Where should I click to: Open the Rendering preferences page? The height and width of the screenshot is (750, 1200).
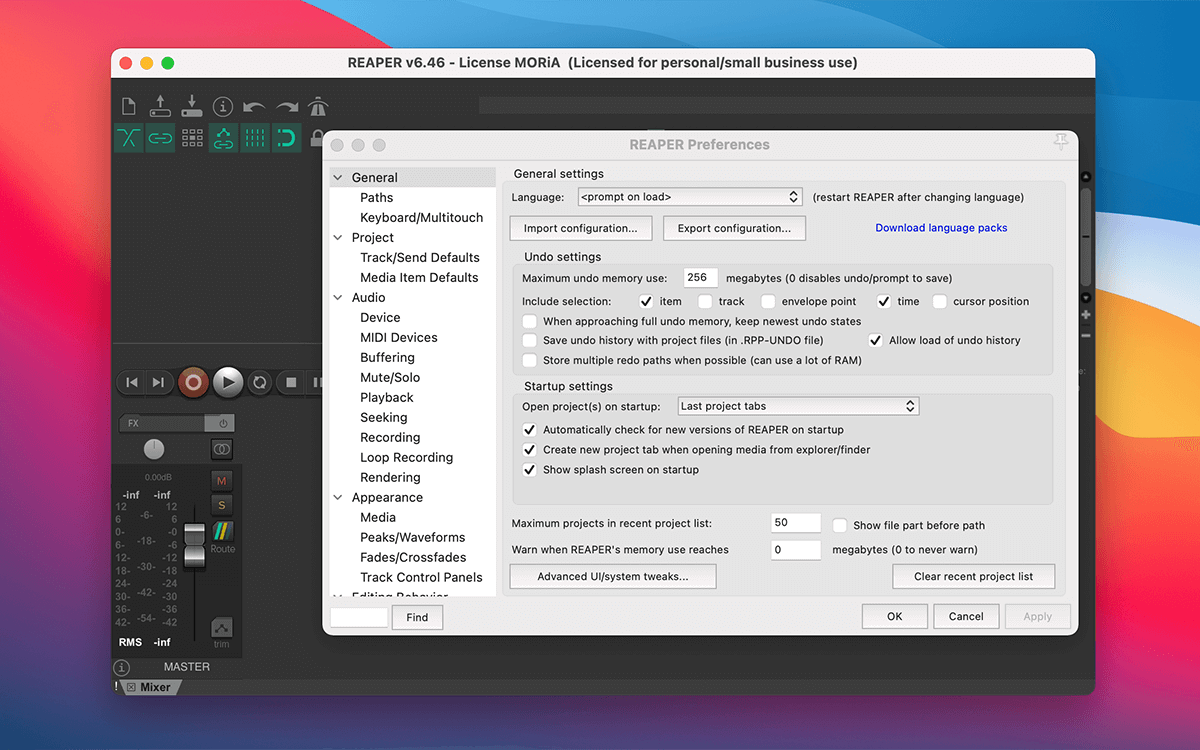click(x=391, y=478)
